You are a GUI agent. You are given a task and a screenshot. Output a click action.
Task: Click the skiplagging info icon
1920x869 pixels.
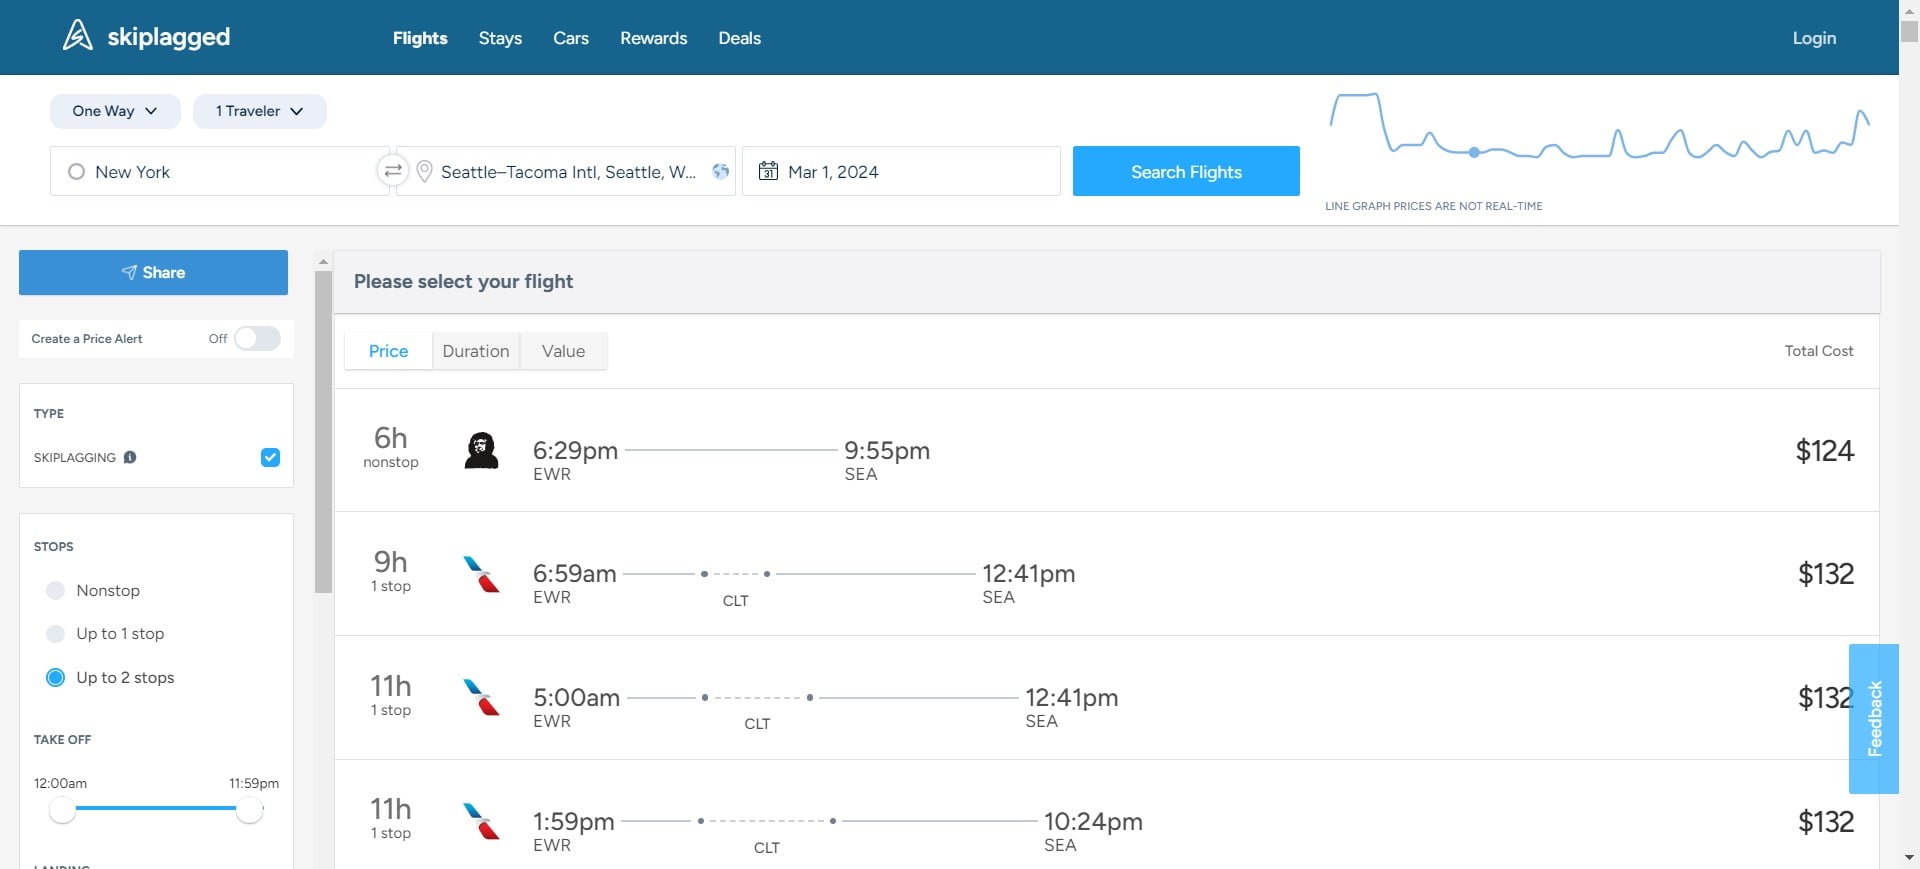(130, 457)
